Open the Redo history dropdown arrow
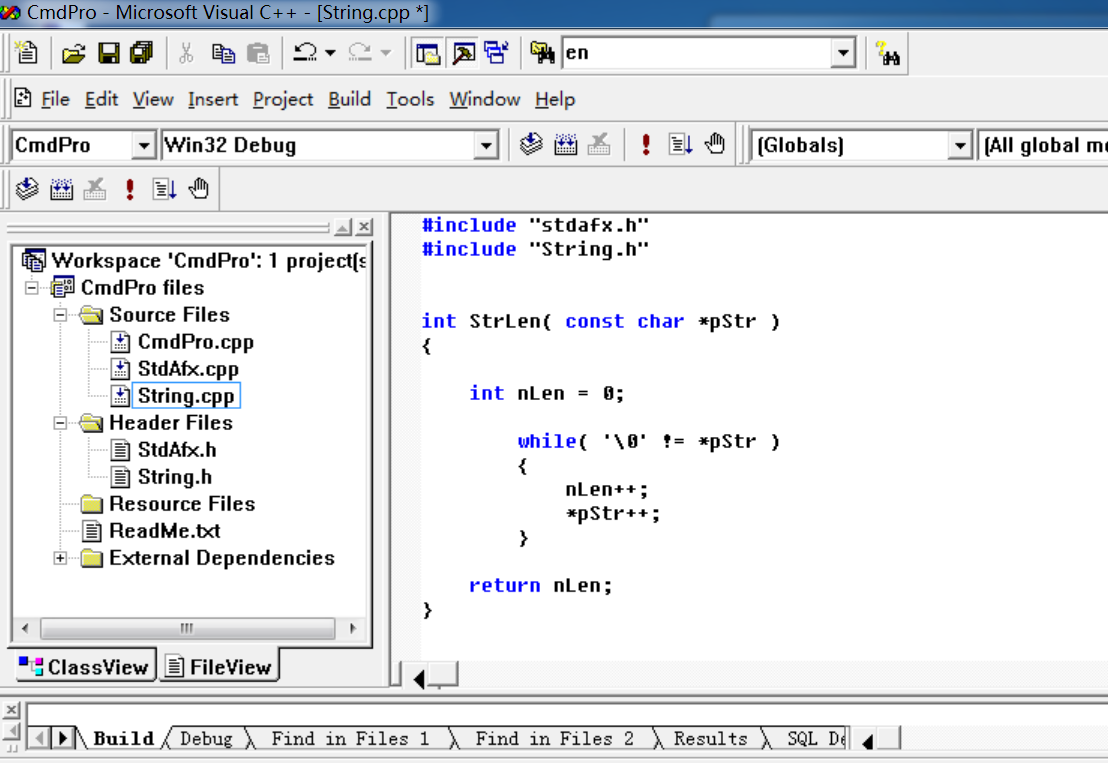The height and width of the screenshot is (763, 1108). point(385,53)
